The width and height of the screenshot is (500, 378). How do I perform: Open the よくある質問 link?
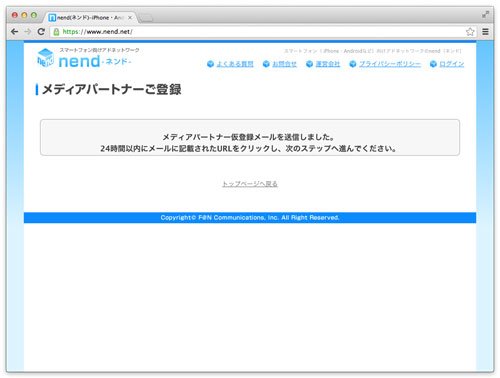(235, 64)
